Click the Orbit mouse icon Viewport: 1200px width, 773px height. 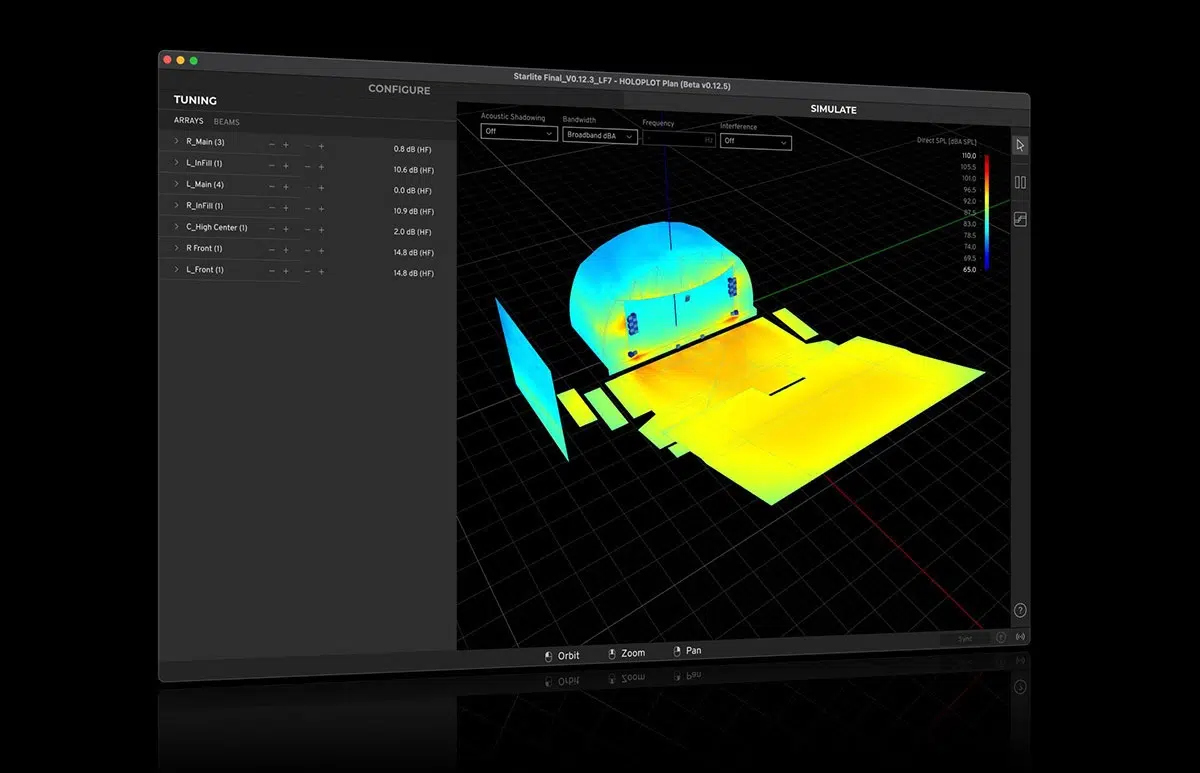(548, 657)
